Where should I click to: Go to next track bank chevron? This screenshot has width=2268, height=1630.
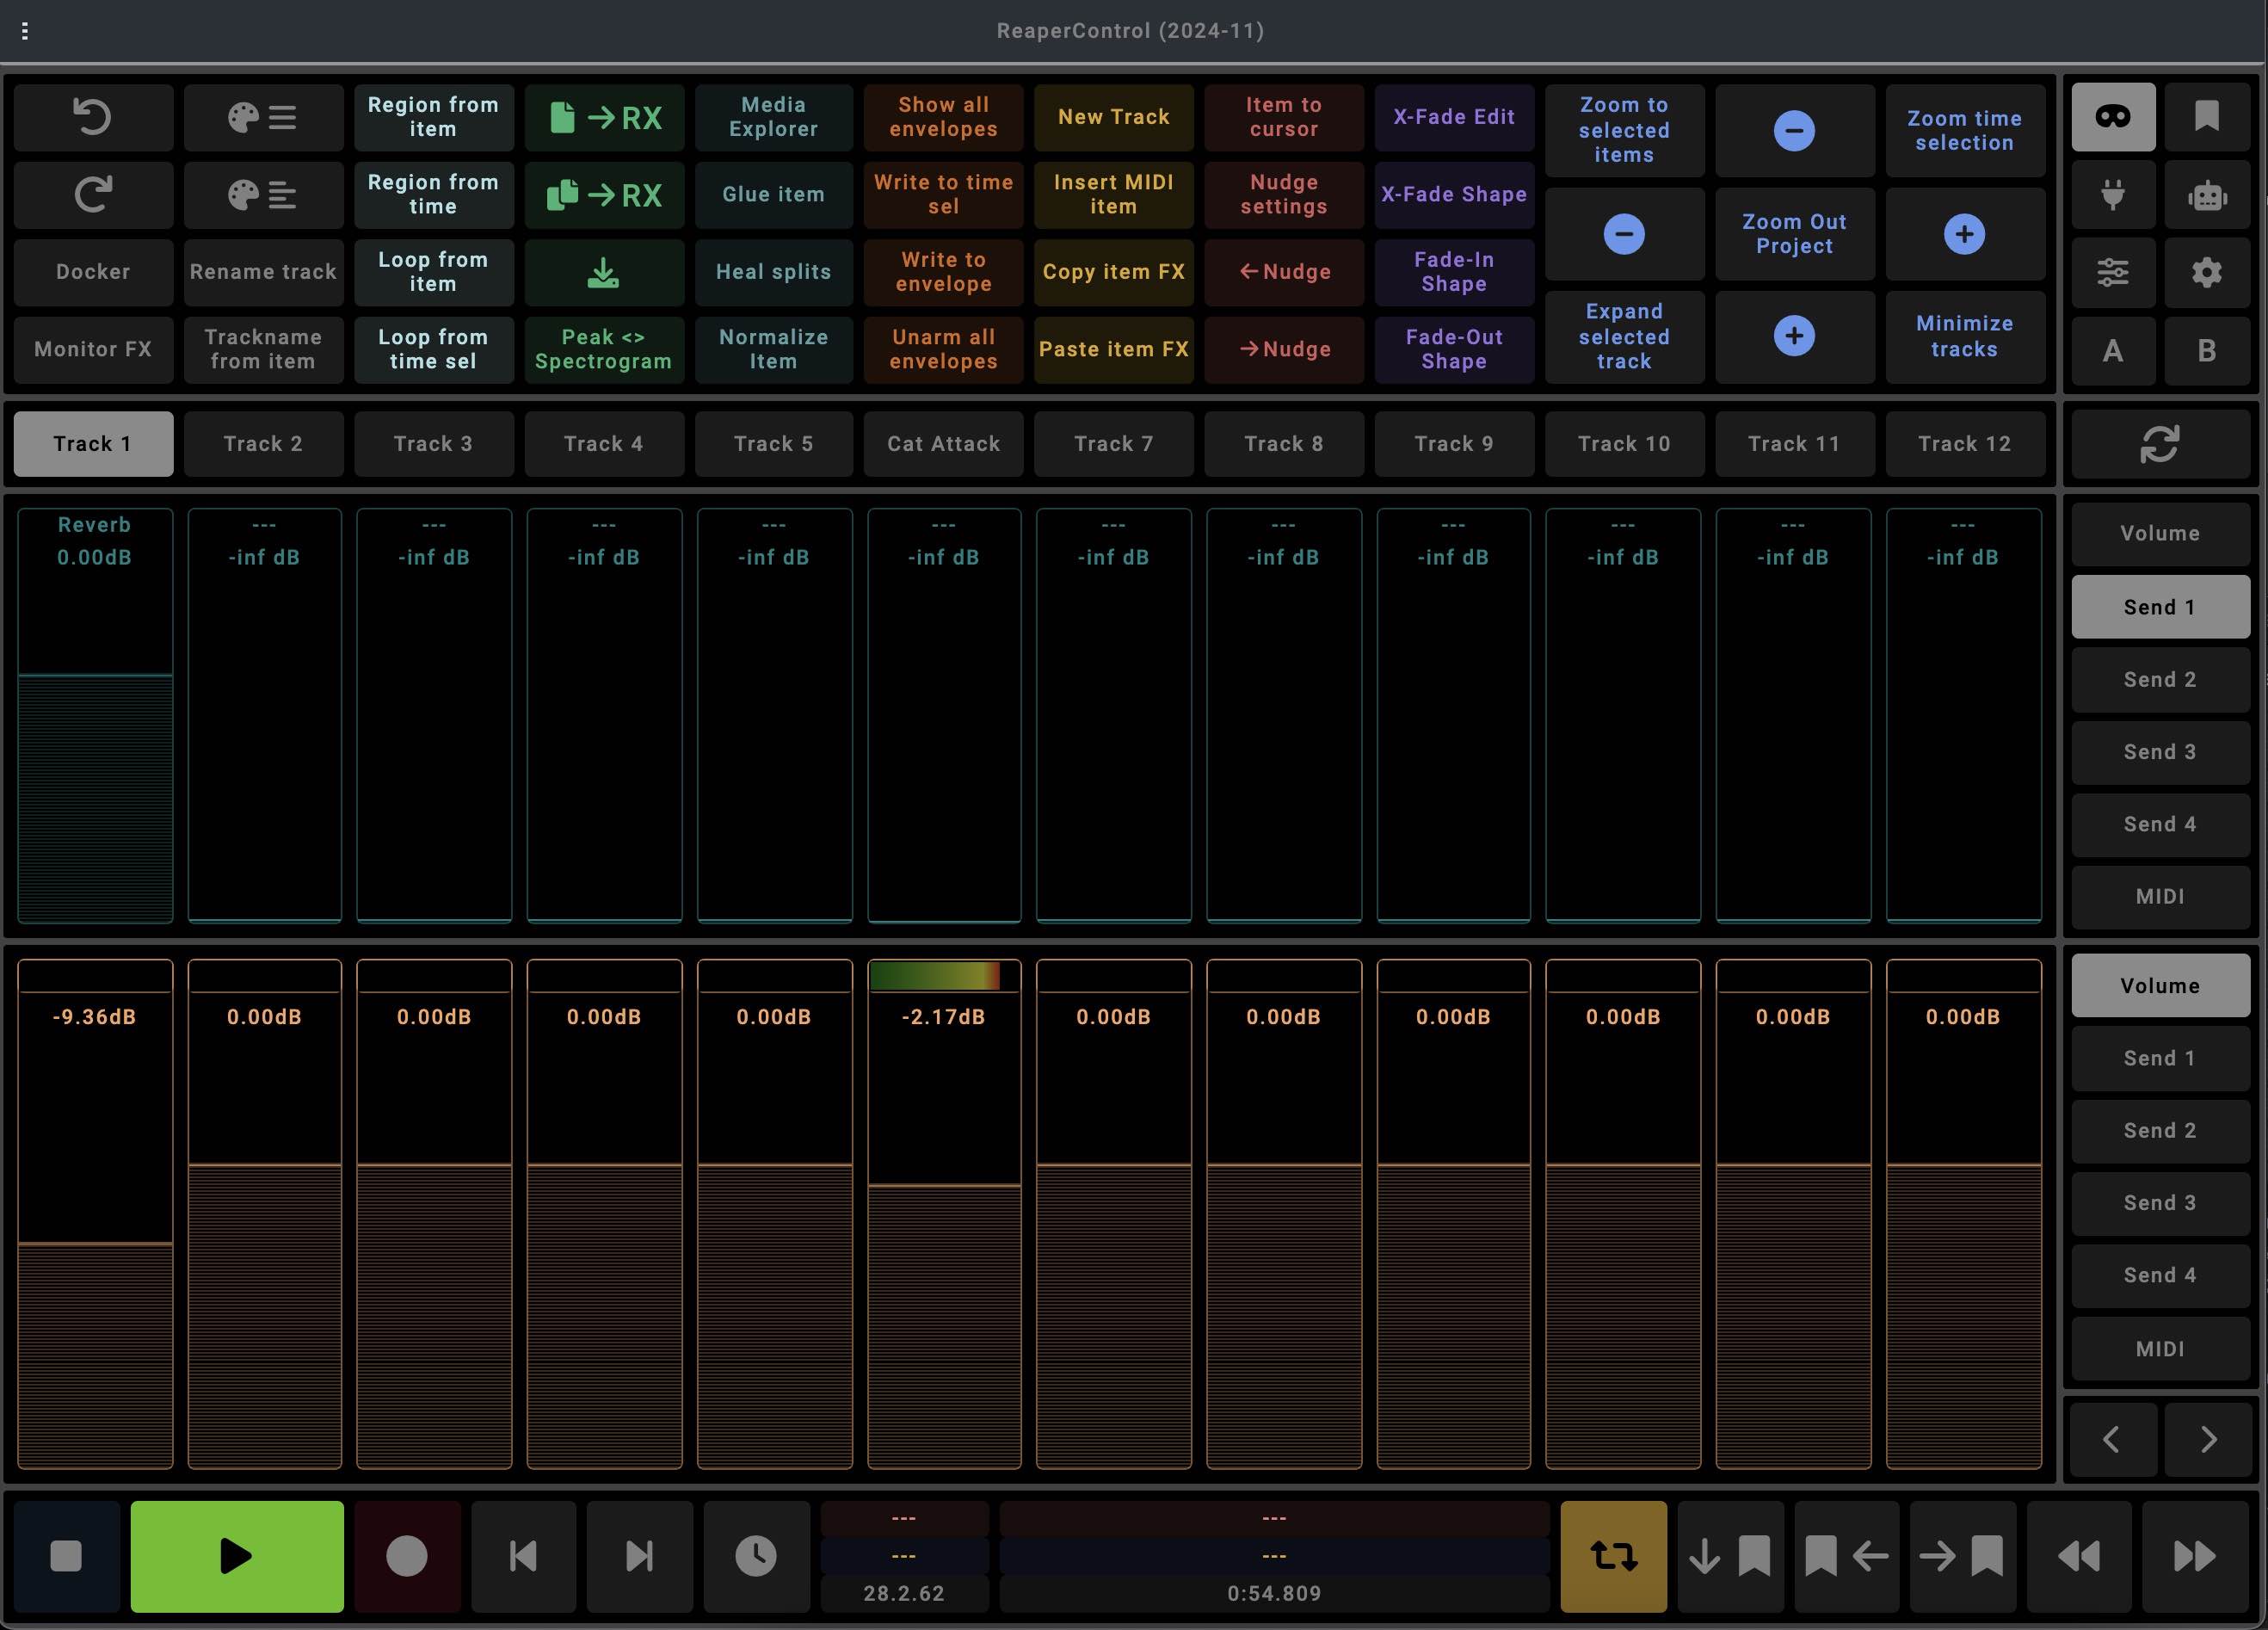coord(2207,1439)
